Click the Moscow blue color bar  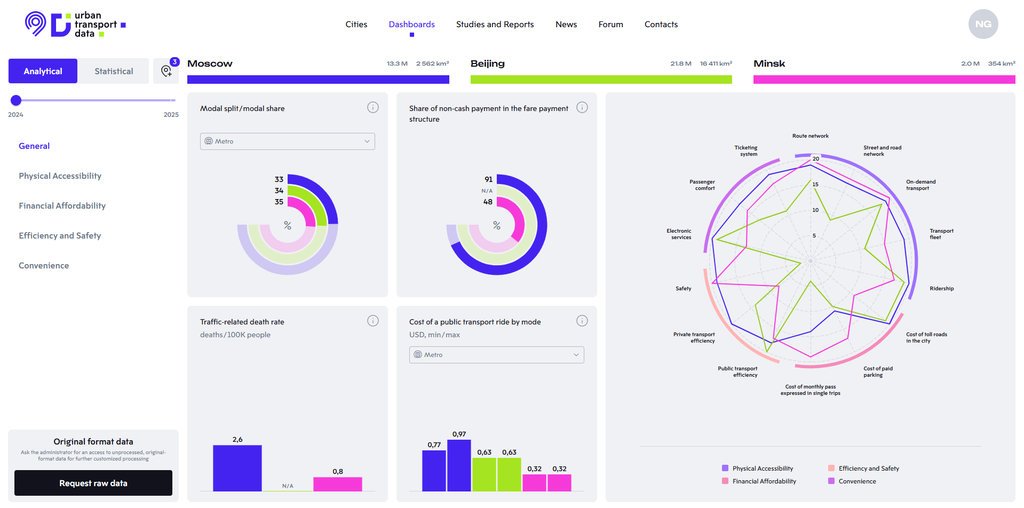point(318,79)
